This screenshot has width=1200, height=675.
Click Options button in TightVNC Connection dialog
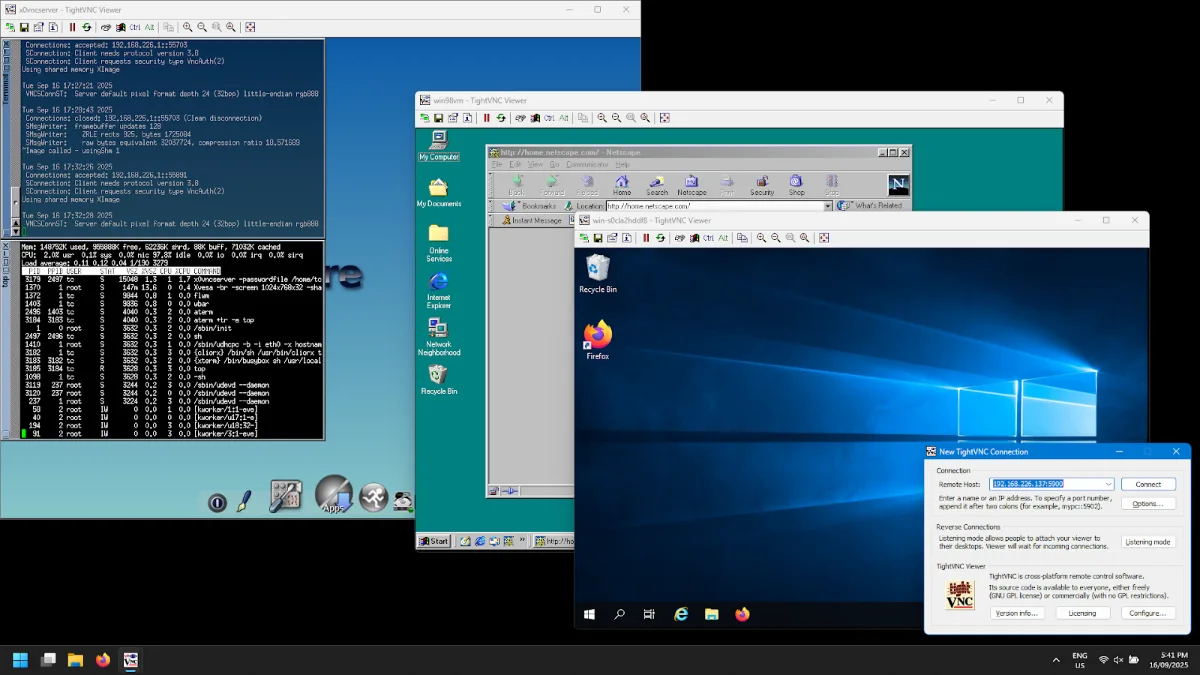(x=1148, y=504)
